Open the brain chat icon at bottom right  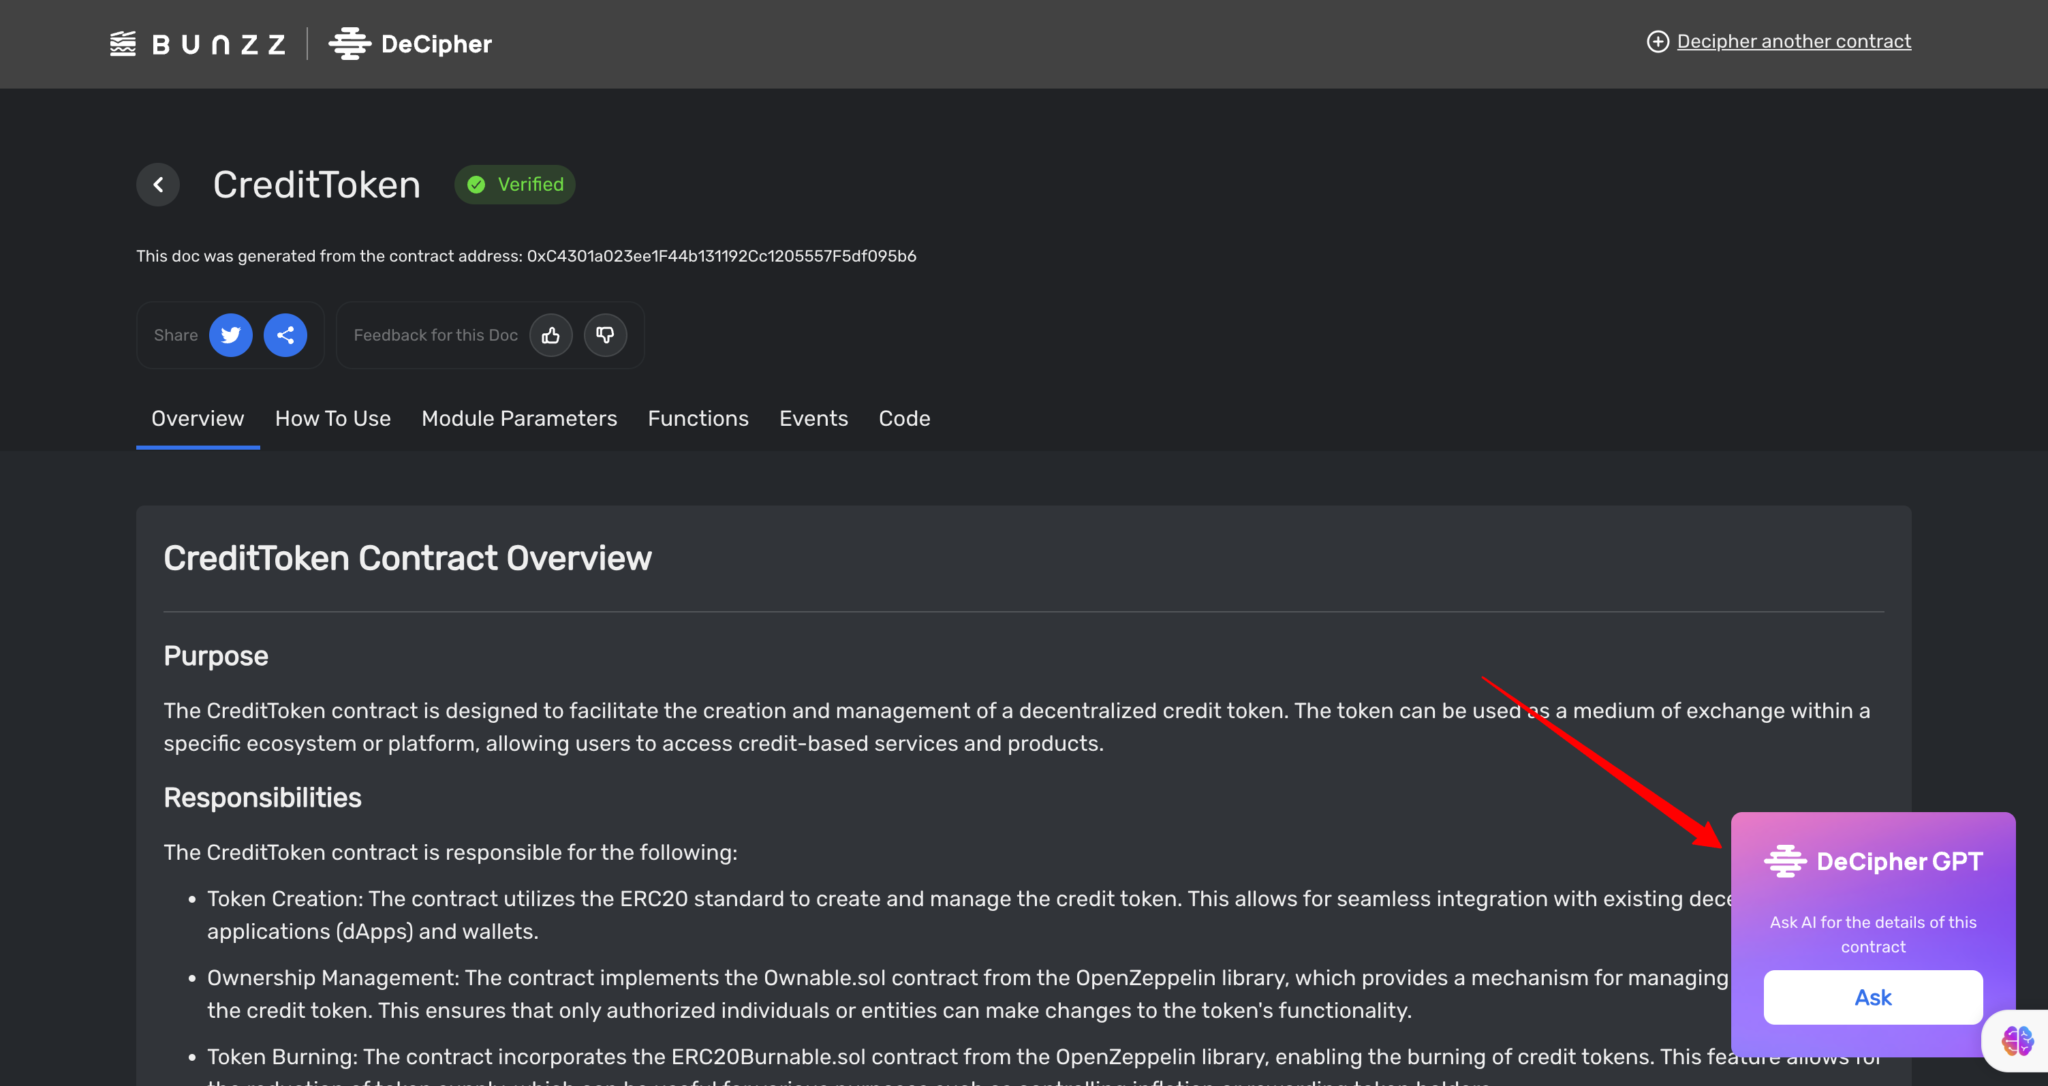[2017, 1041]
